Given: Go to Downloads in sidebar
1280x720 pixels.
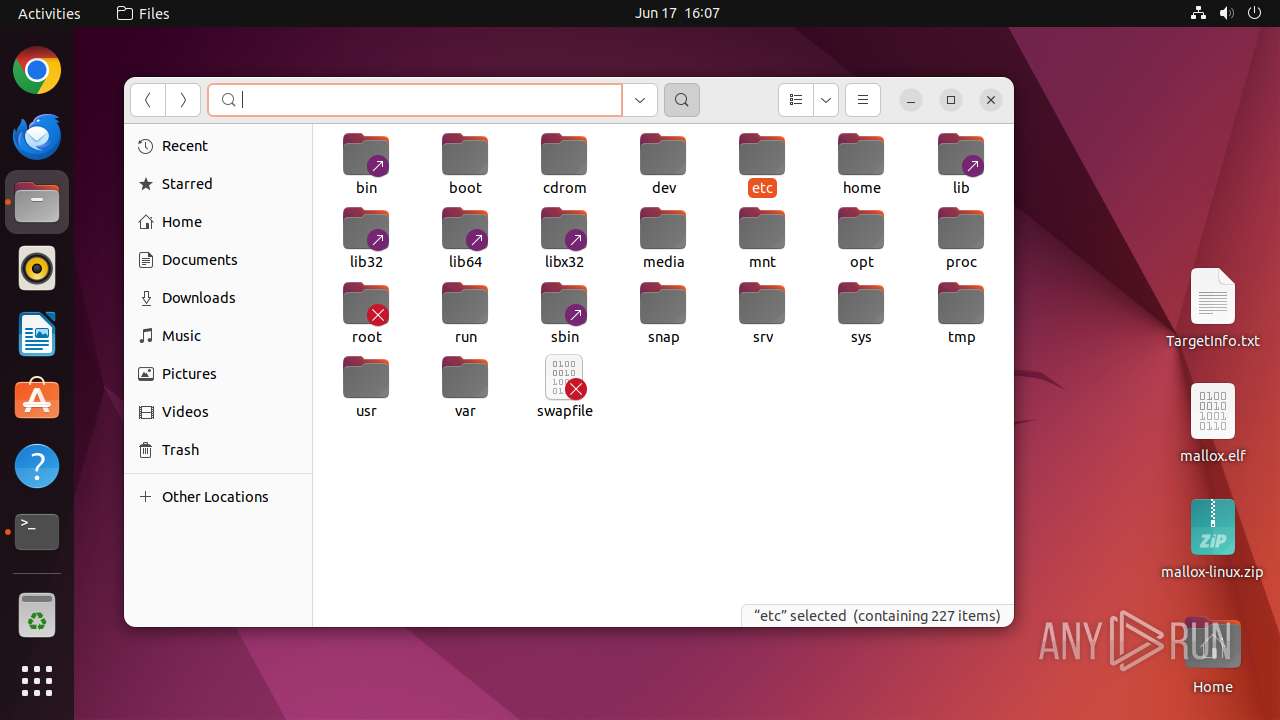Looking at the screenshot, I should coord(218,298).
